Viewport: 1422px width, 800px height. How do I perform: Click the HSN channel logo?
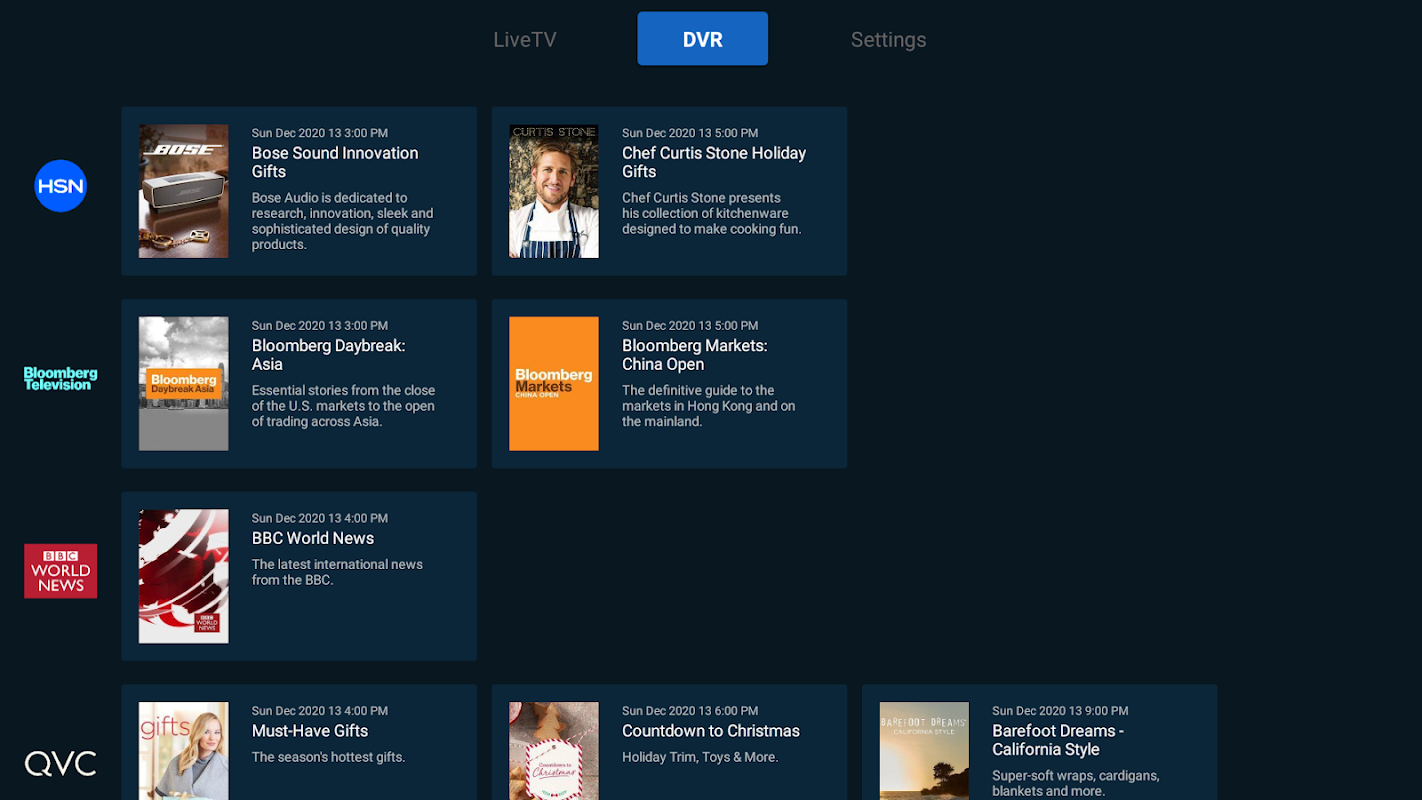(x=61, y=186)
